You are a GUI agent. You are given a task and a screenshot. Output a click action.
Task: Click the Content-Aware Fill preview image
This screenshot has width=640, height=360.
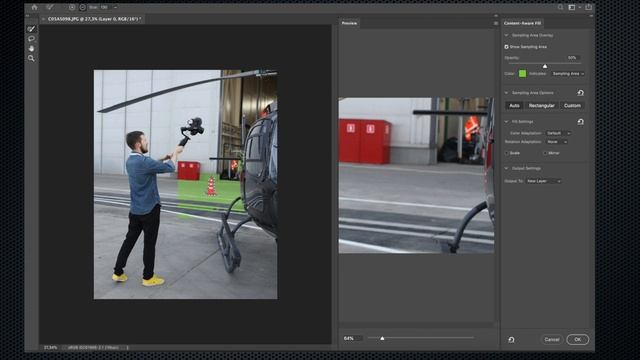pos(416,176)
